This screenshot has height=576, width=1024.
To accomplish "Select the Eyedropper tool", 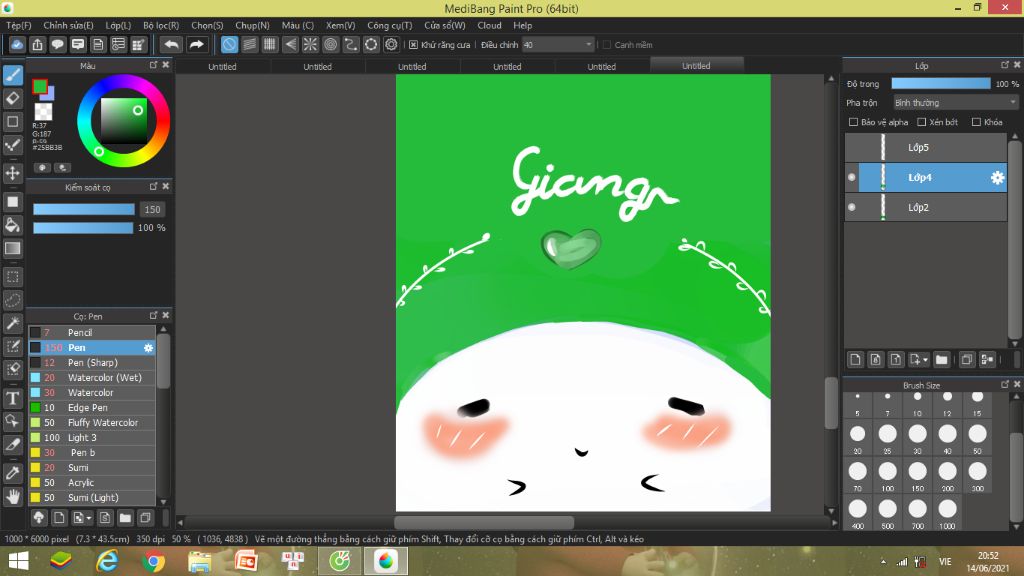I will point(12,473).
